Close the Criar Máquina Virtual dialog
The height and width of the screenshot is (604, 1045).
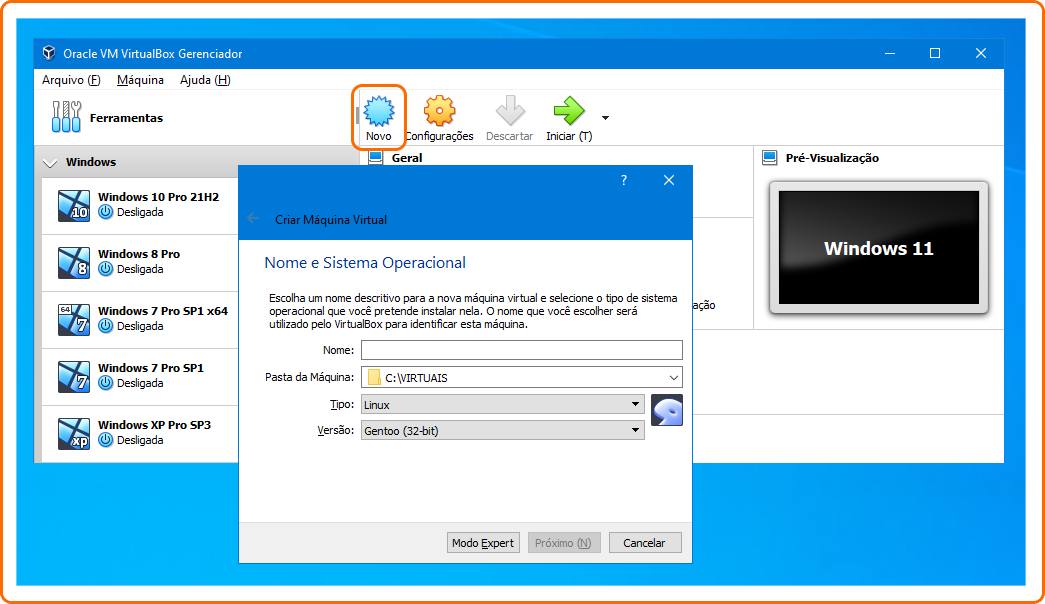669,180
